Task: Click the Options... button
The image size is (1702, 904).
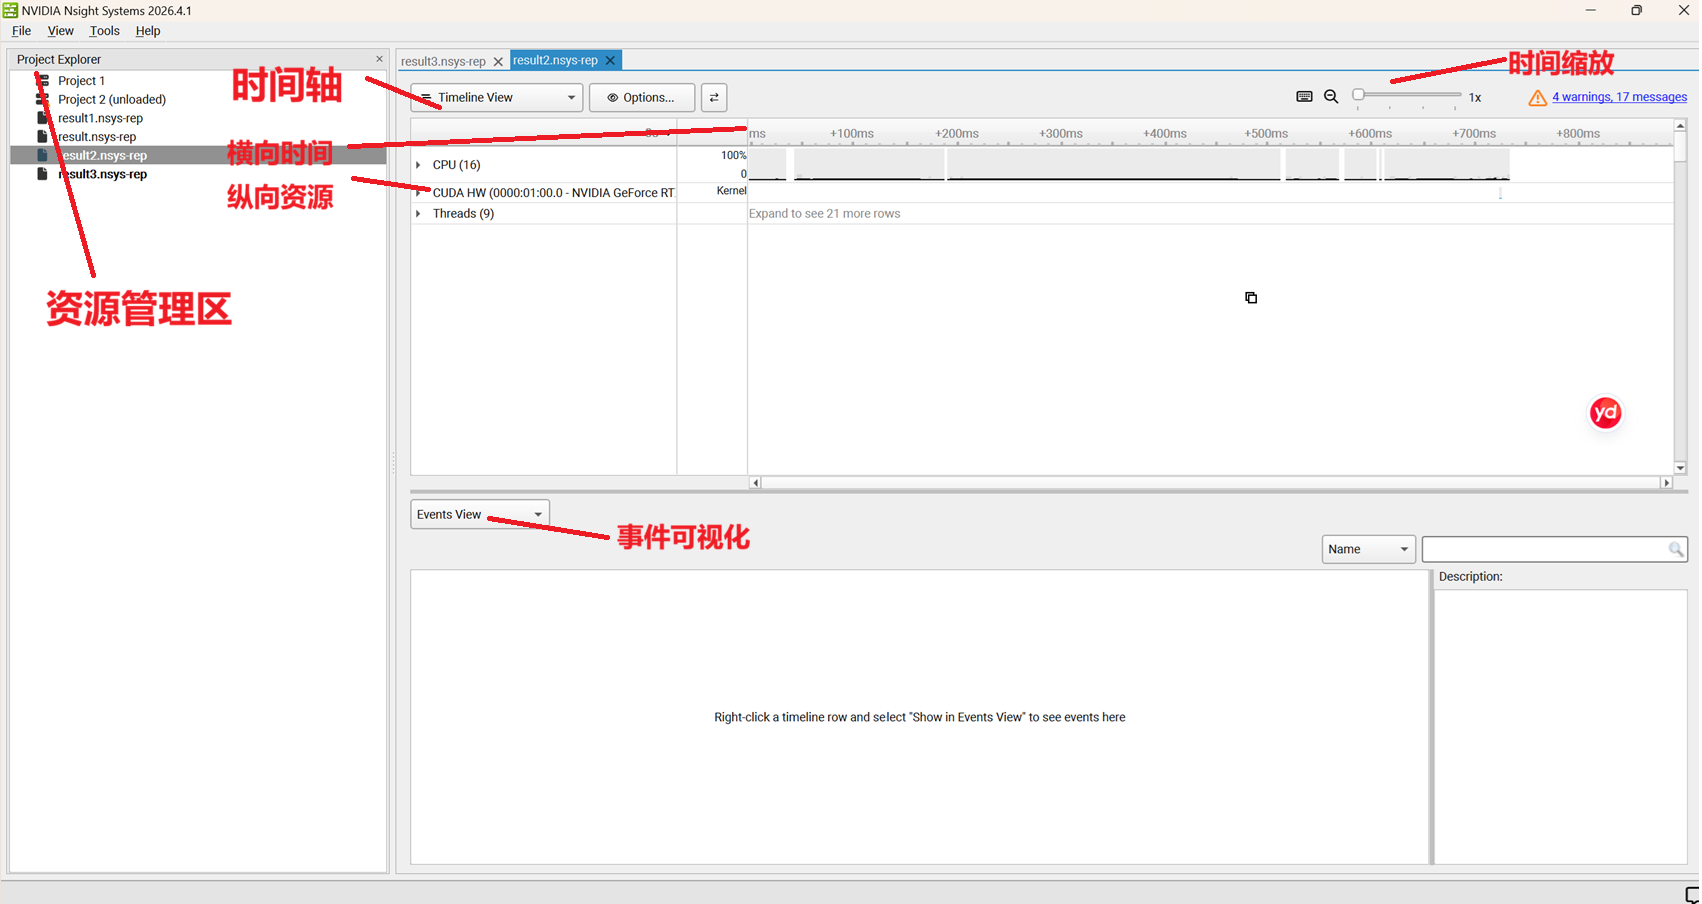Action: coord(642,98)
